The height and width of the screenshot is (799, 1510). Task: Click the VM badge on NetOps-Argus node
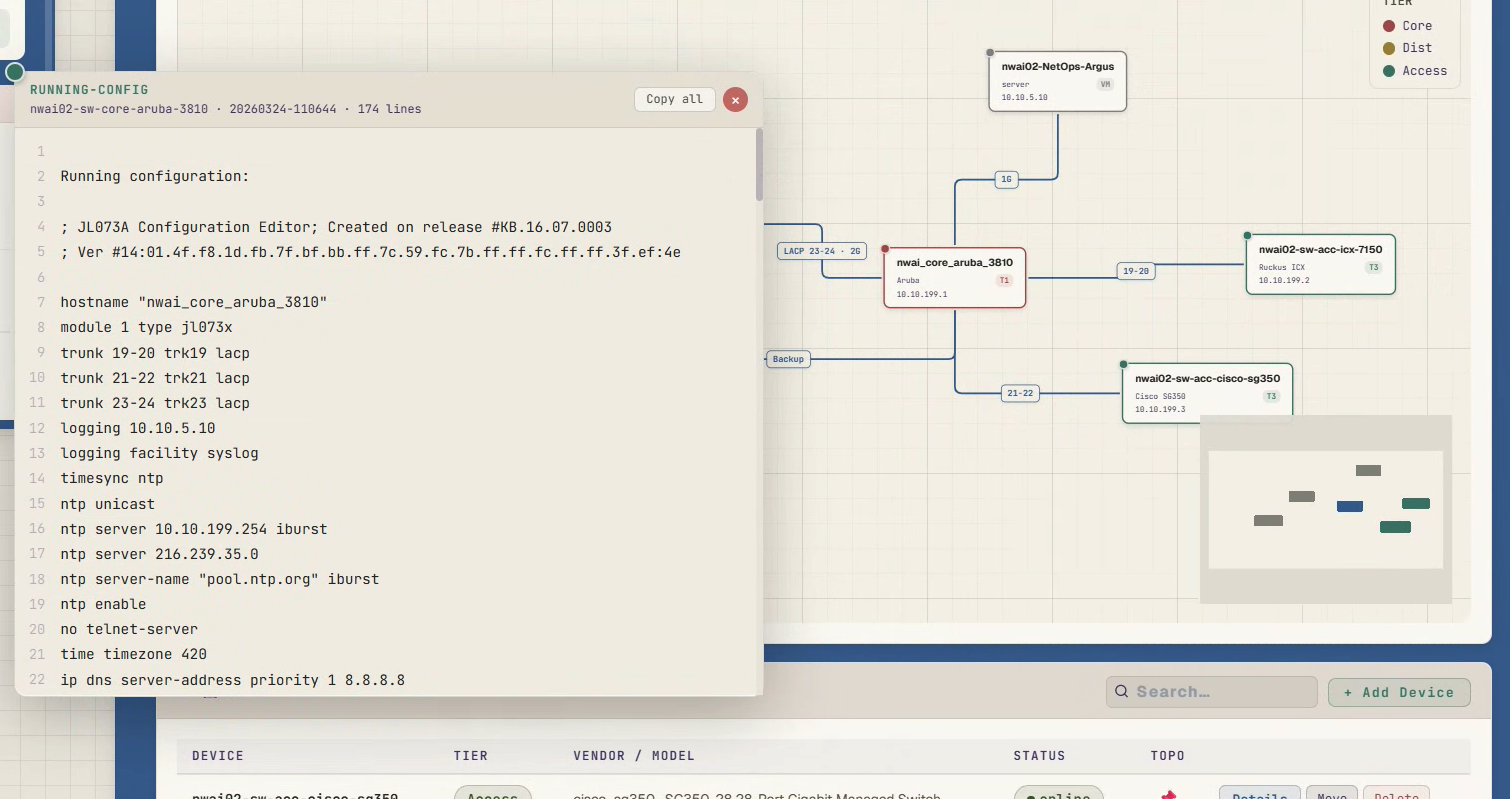[1105, 84]
